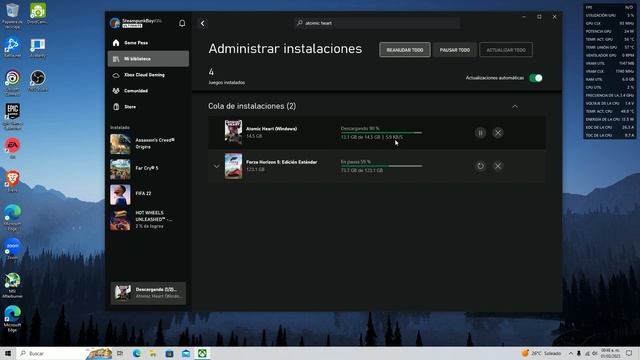Open DroidCam desktop shortcut
Screen dimensions: 640x360
click(38, 13)
